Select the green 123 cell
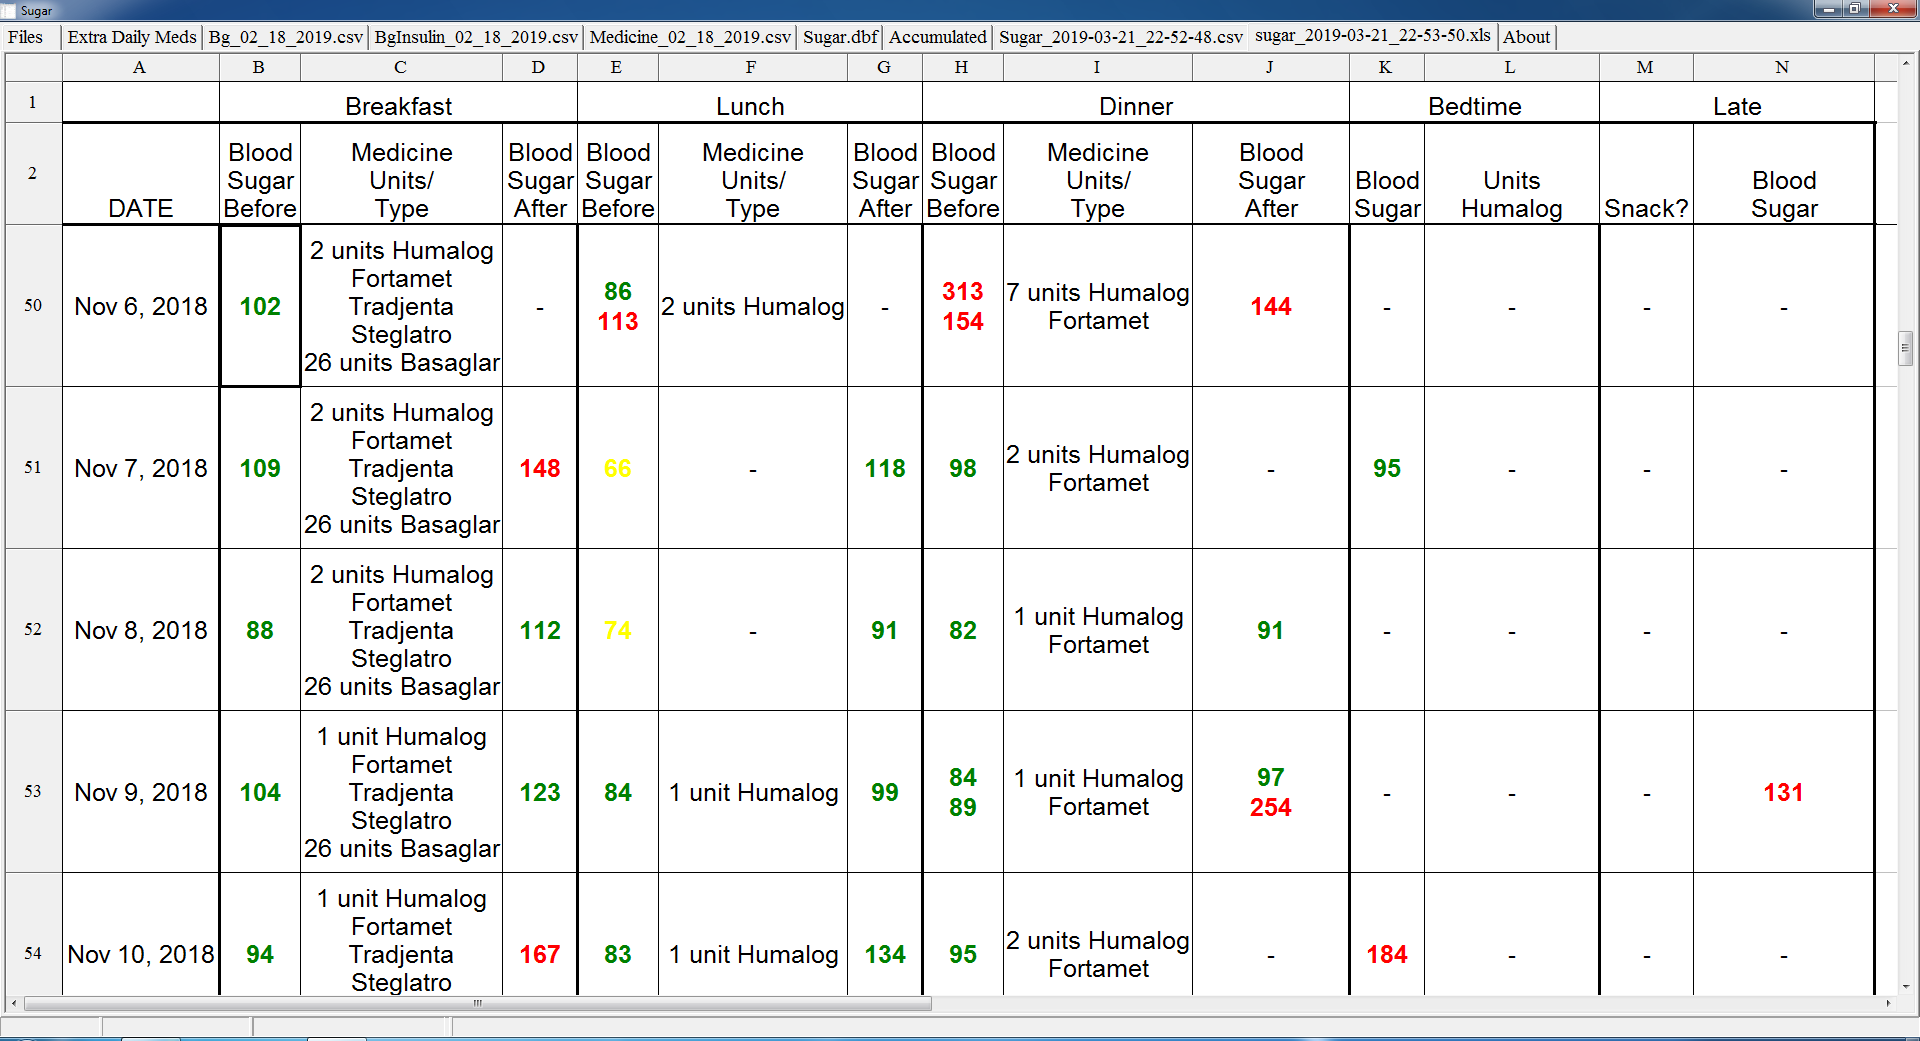The width and height of the screenshot is (1920, 1041). [540, 792]
